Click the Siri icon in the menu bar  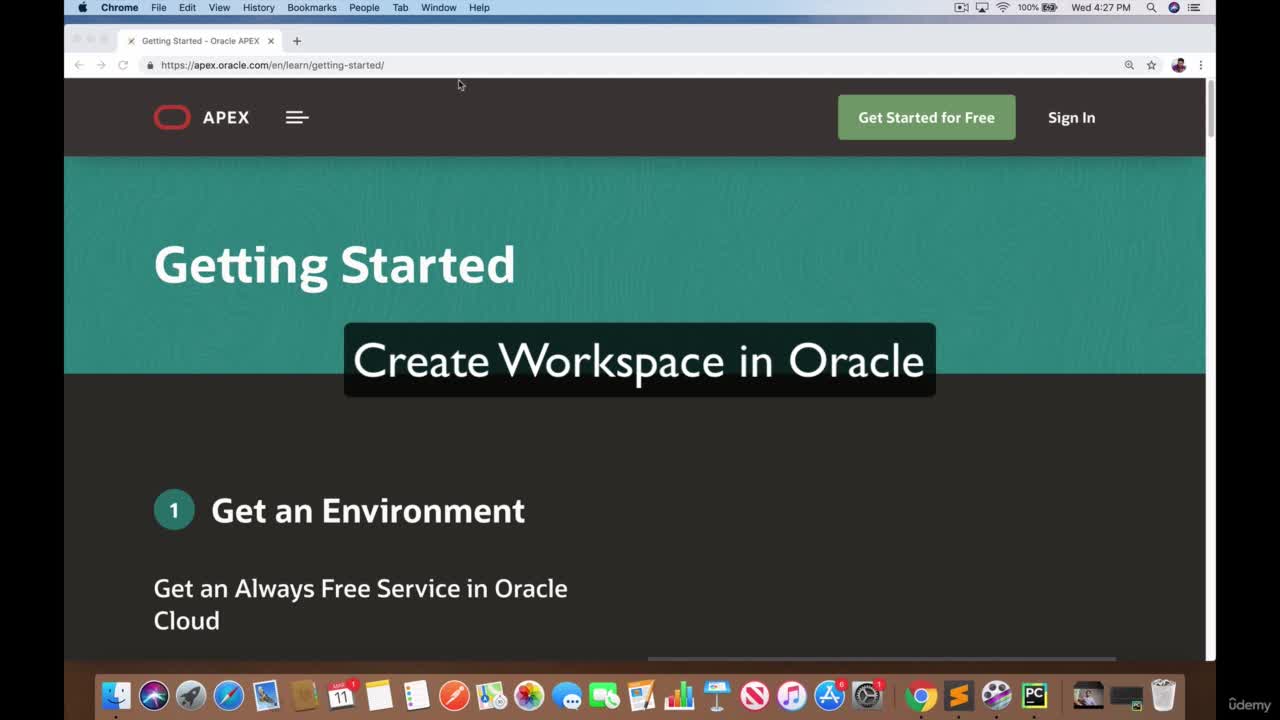click(1174, 7)
